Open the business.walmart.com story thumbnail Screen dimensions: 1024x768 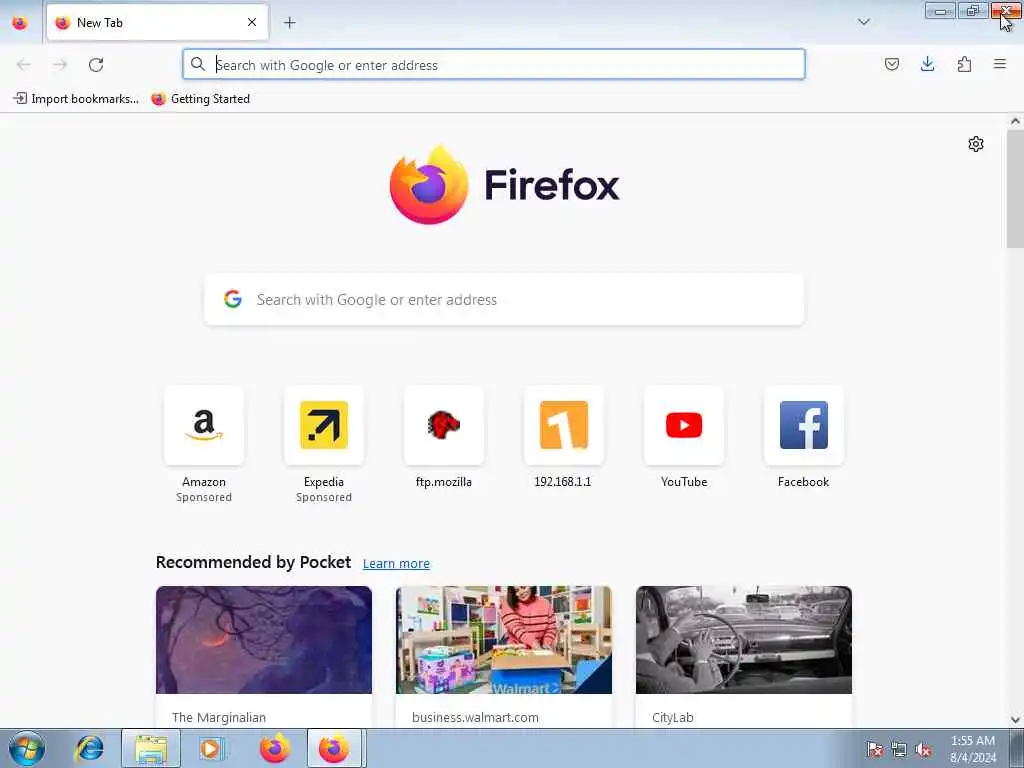click(x=504, y=640)
